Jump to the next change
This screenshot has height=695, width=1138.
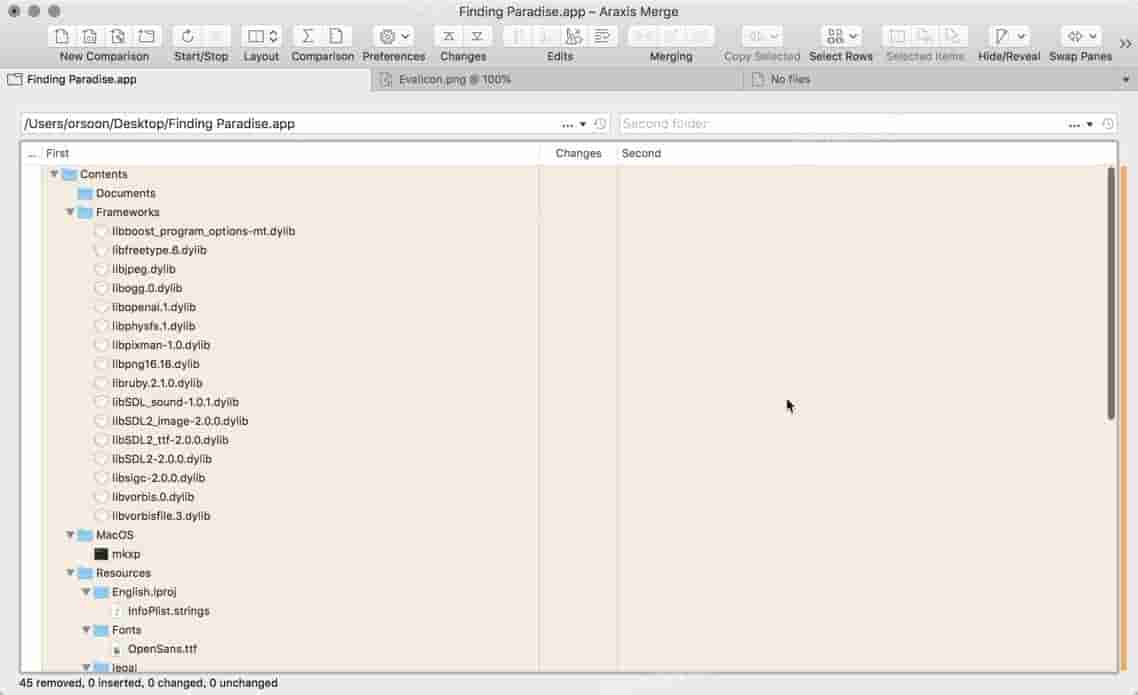pos(477,36)
